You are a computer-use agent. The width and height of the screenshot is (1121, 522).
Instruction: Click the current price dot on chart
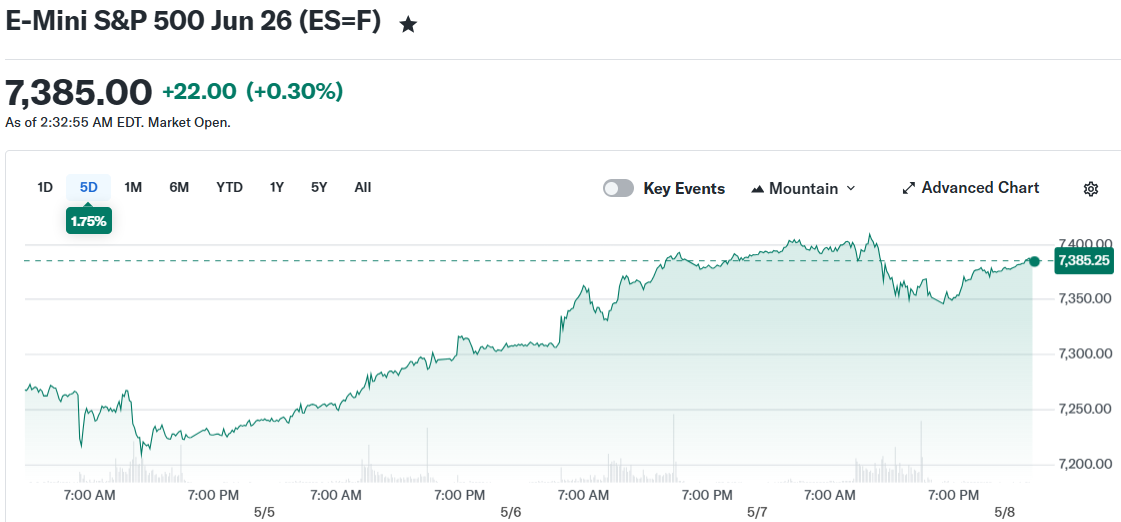tap(1034, 261)
